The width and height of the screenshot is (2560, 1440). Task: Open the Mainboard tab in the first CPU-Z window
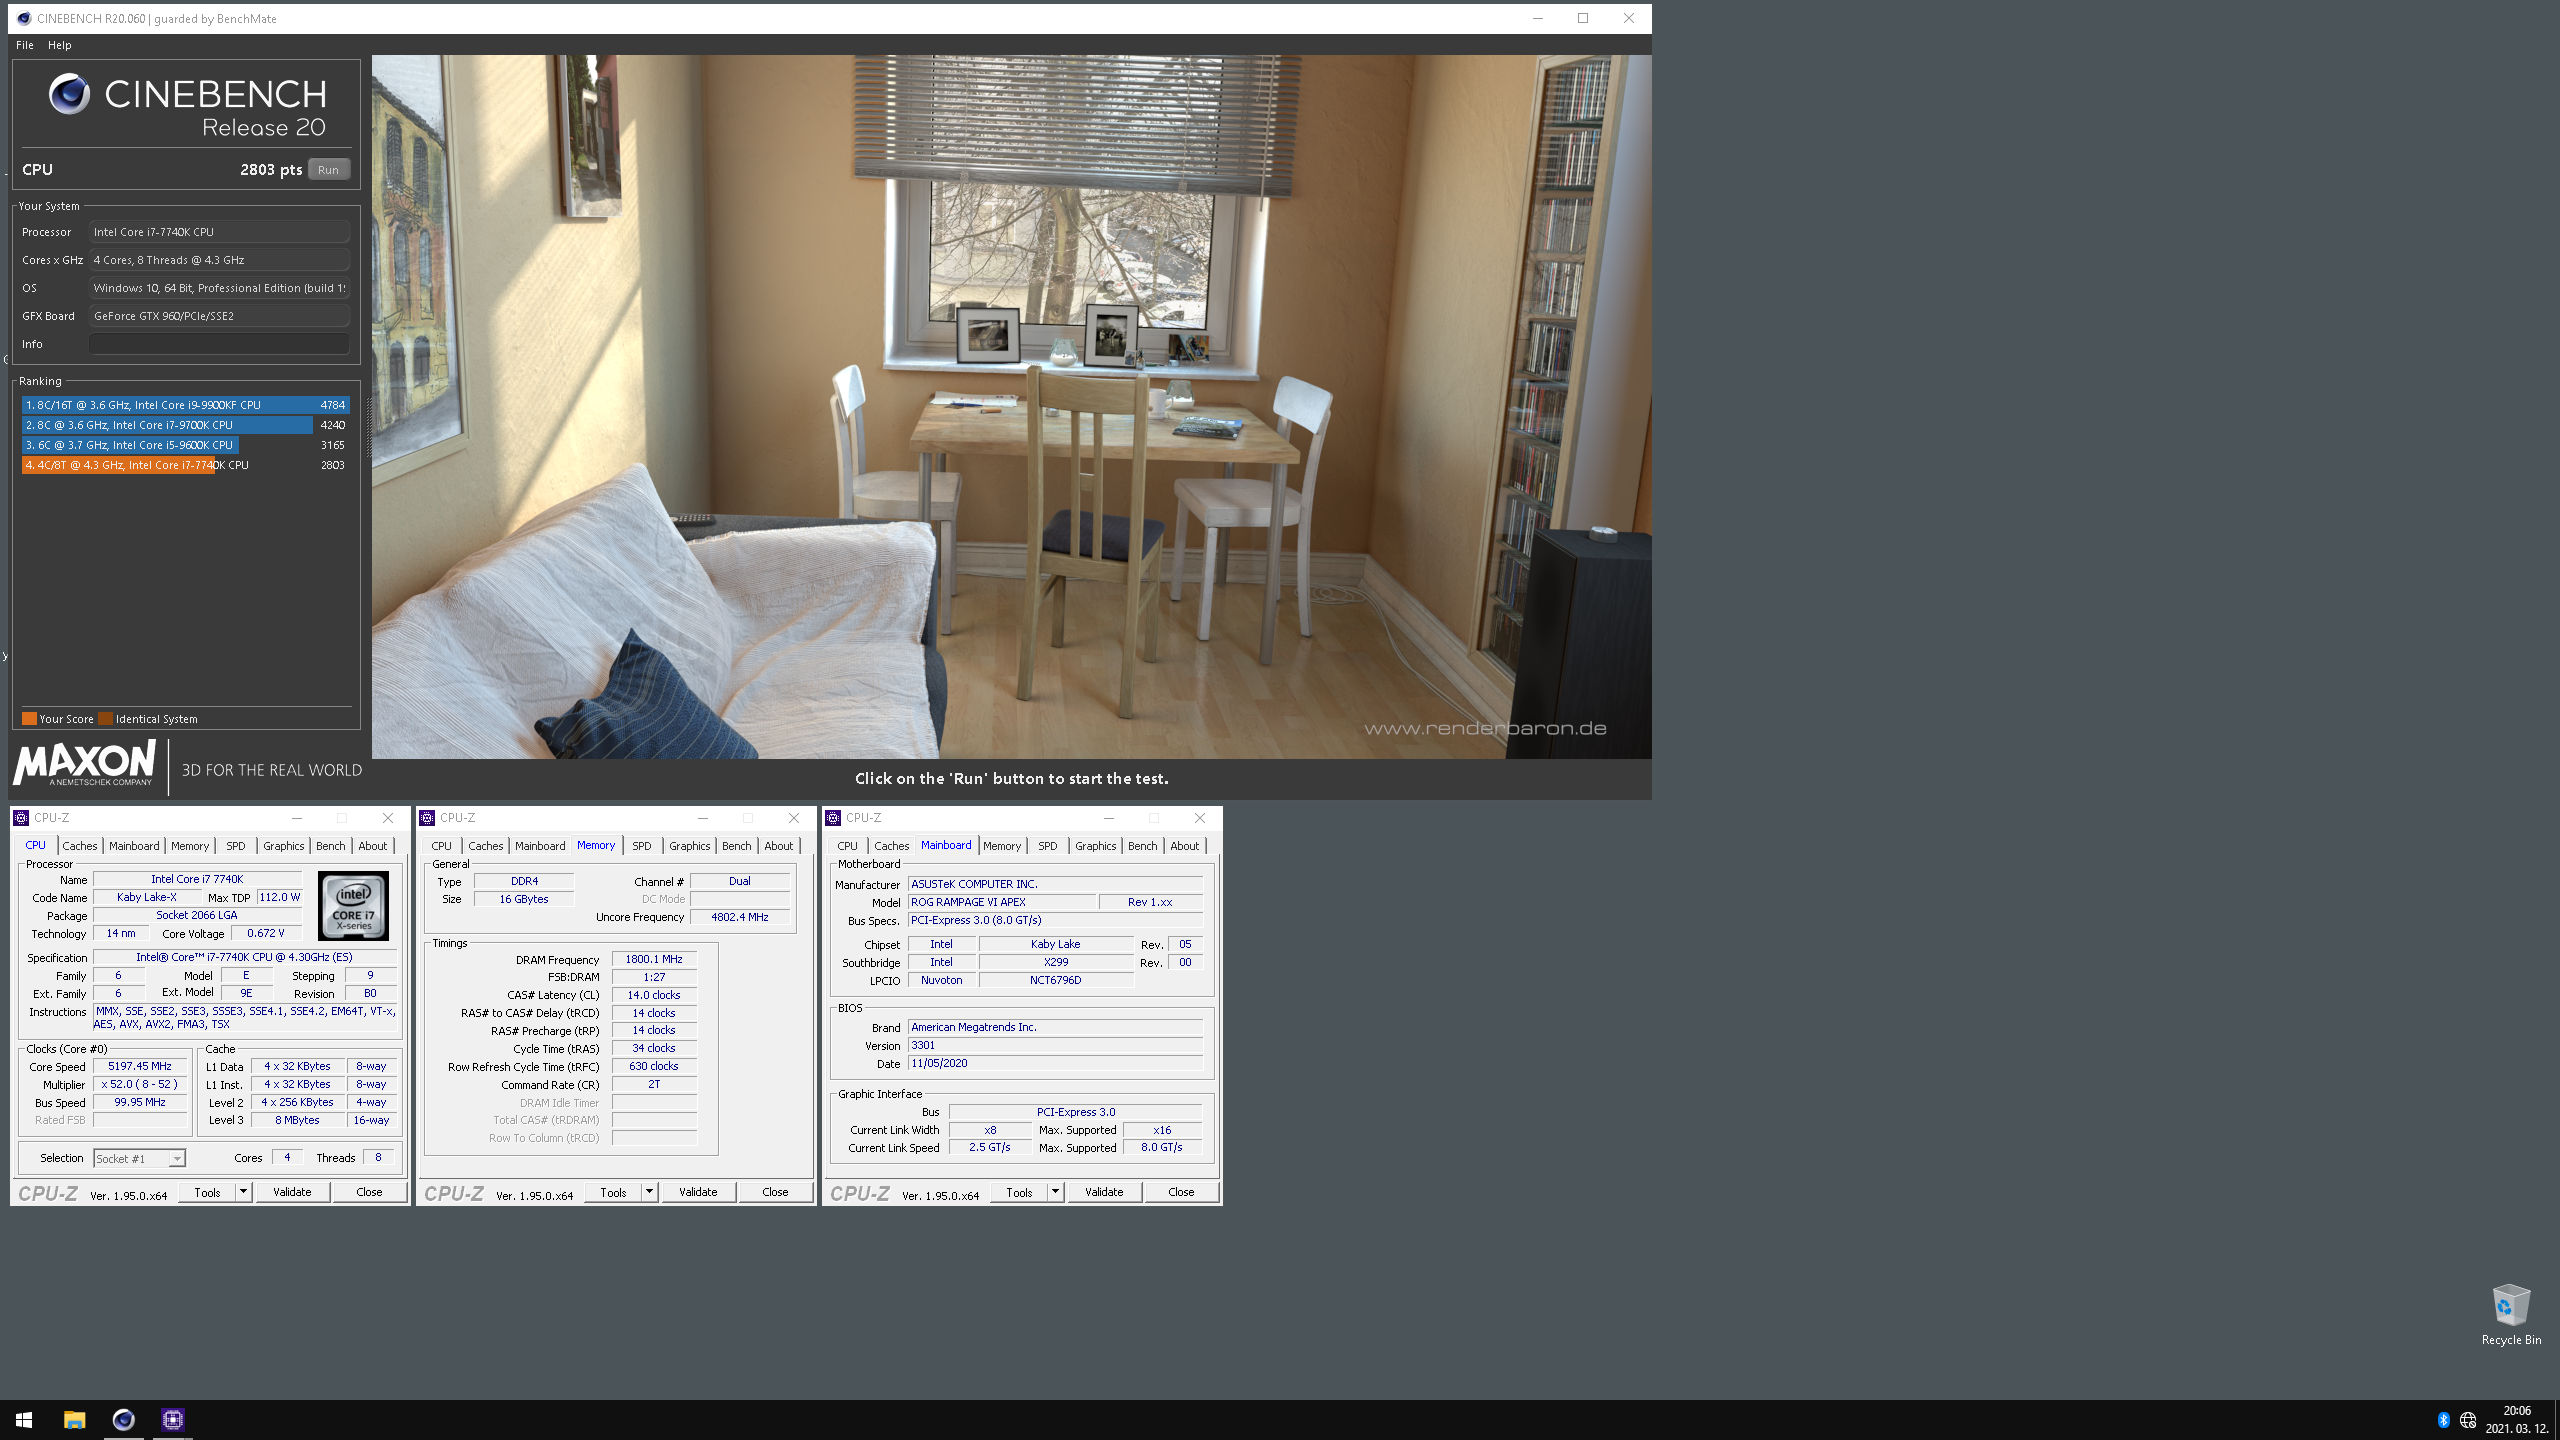(x=134, y=846)
